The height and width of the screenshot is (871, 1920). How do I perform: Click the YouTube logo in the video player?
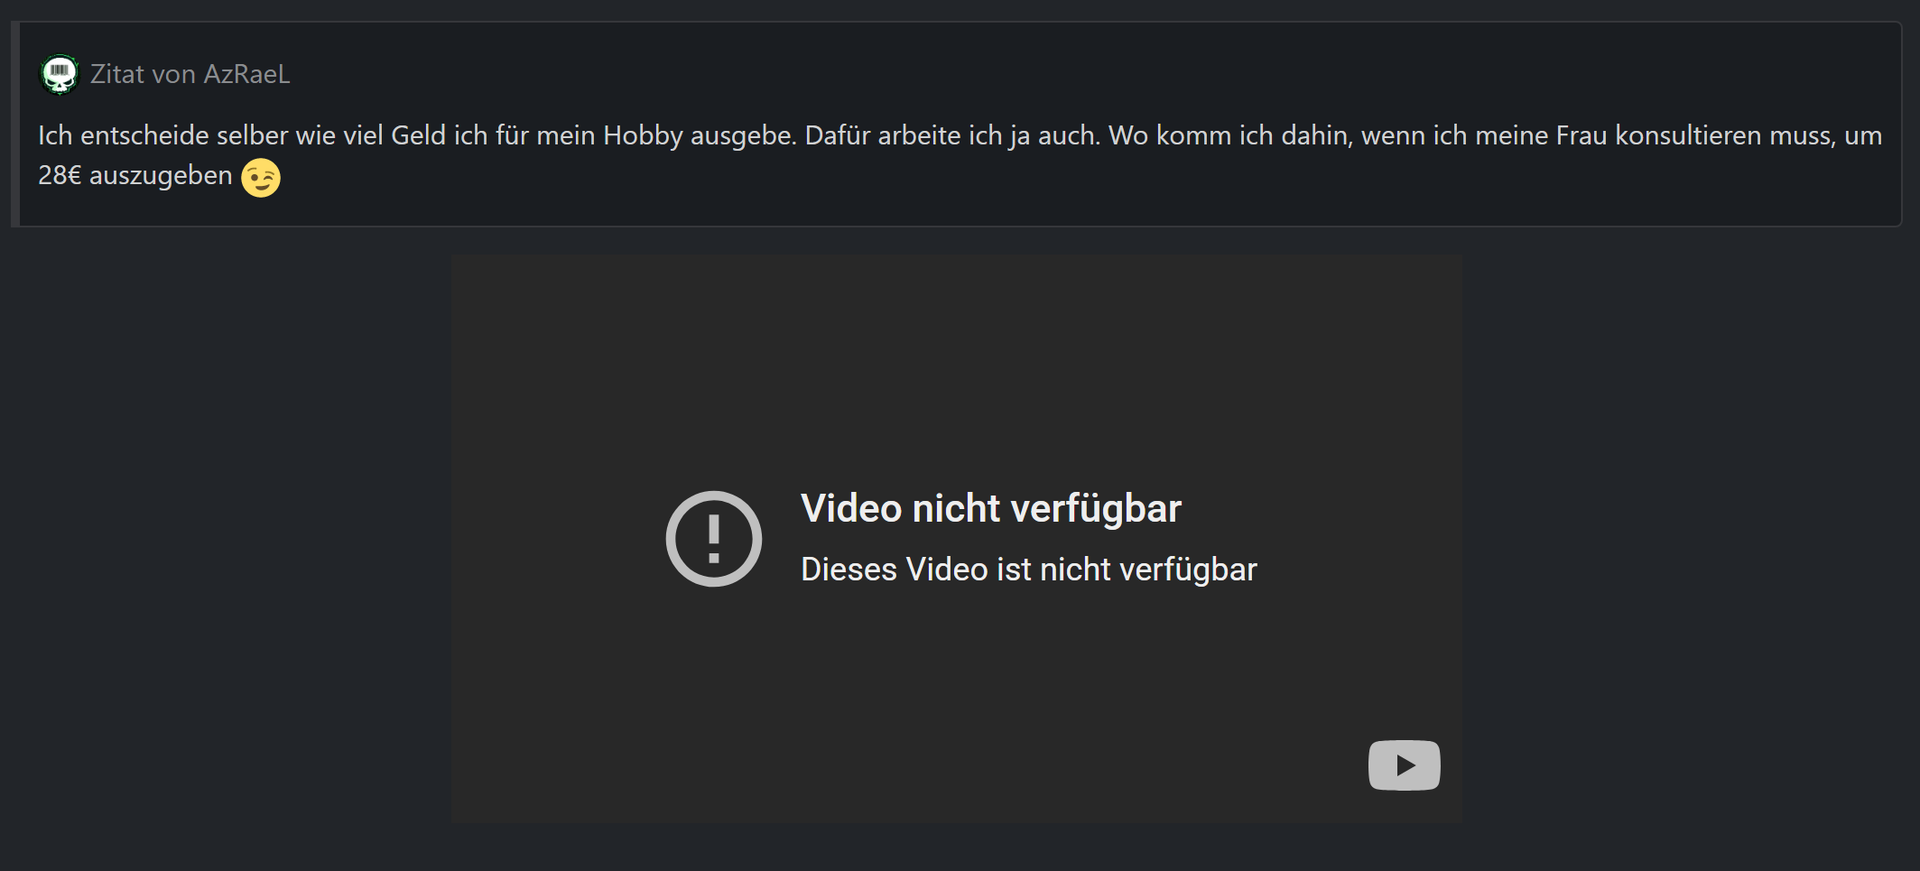pyautogui.click(x=1404, y=765)
